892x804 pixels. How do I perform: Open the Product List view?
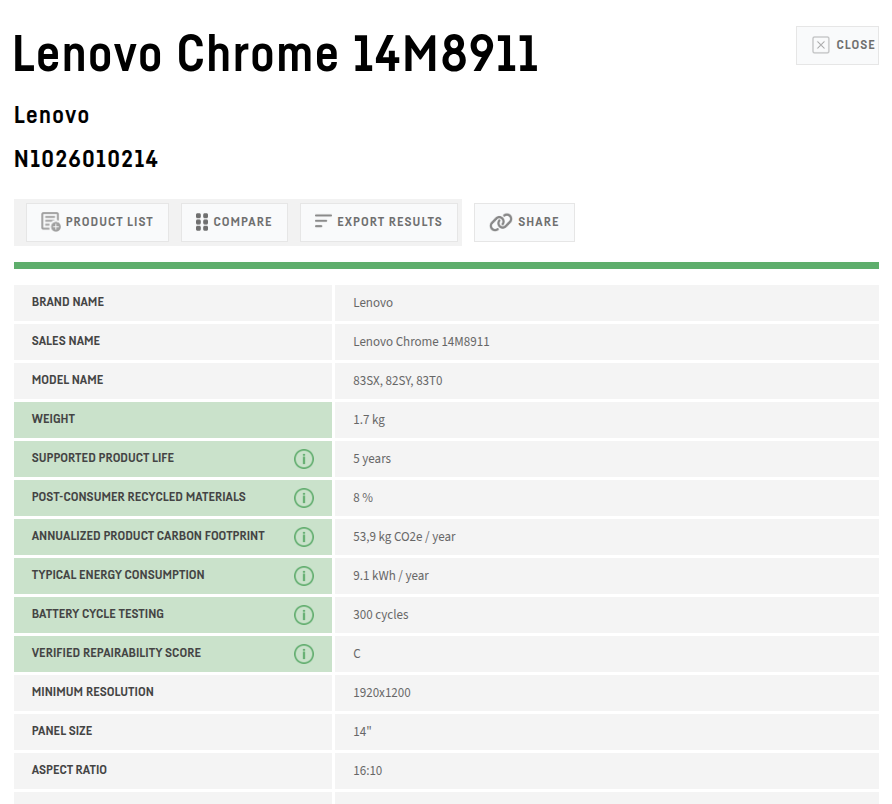coord(97,222)
